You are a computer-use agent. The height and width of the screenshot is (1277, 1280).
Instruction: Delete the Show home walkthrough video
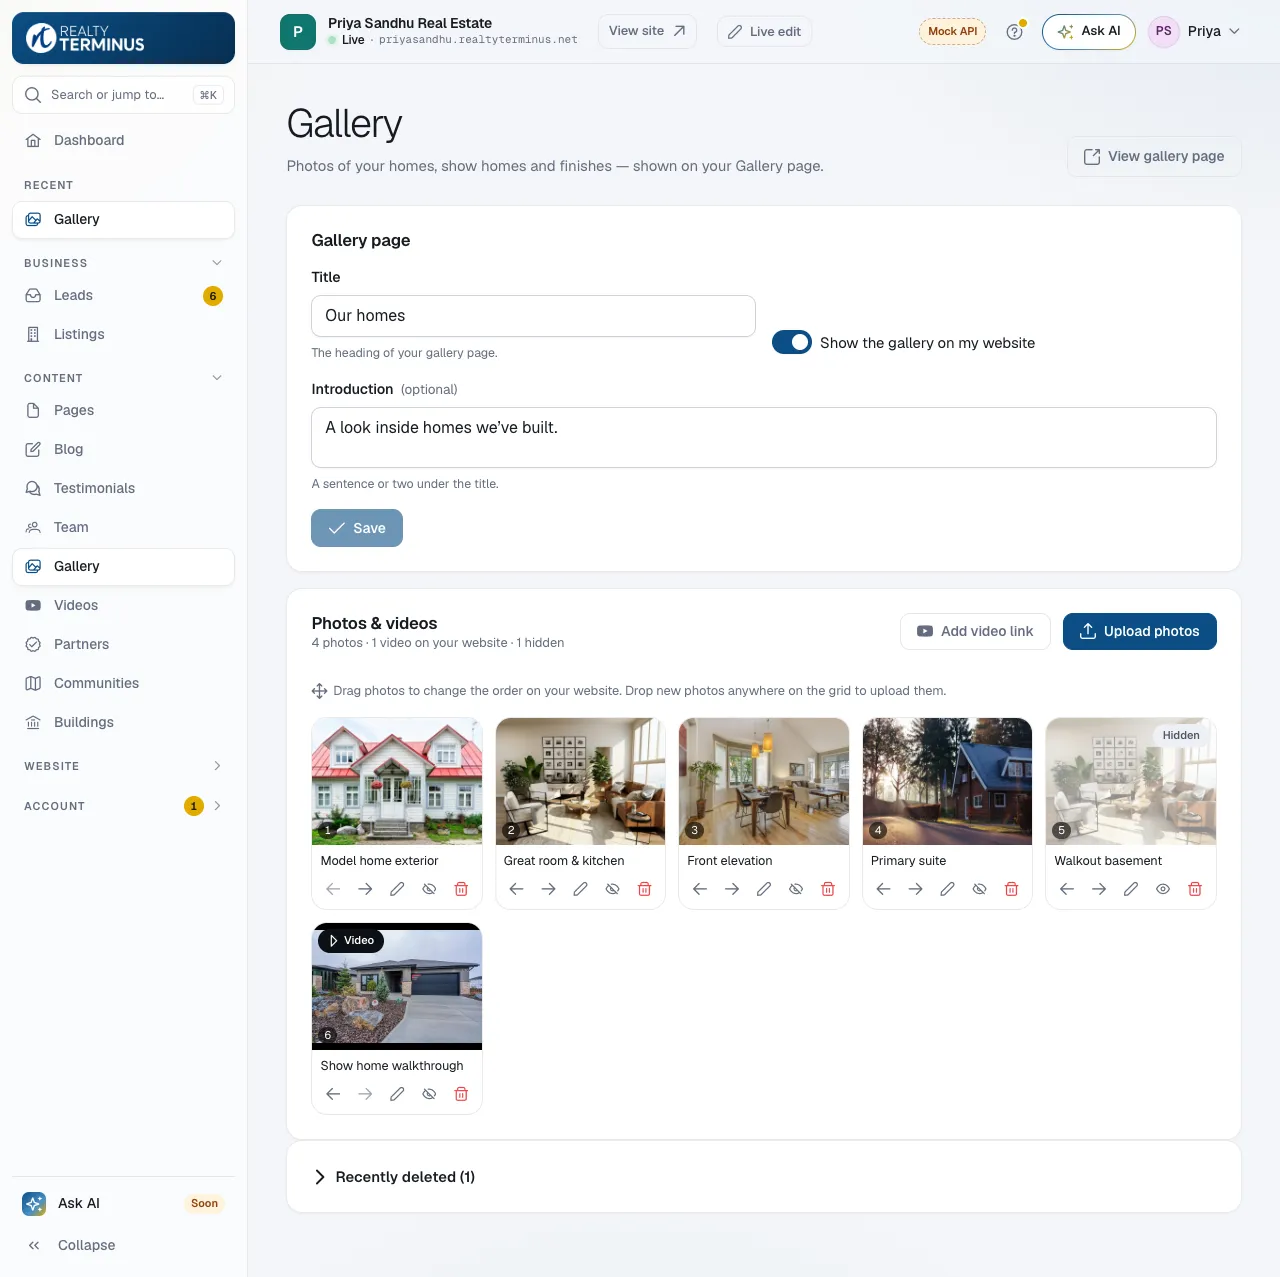click(461, 1094)
